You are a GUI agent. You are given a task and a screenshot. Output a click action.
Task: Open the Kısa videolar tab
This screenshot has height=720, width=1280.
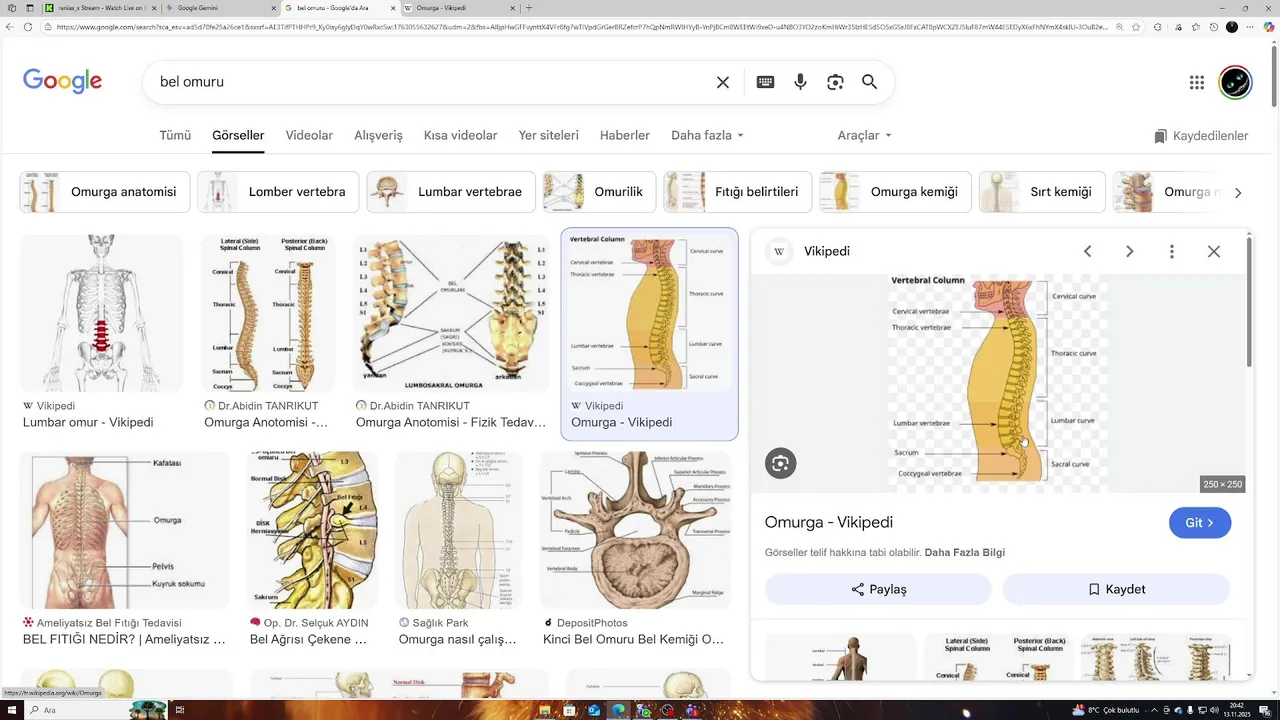pos(460,135)
